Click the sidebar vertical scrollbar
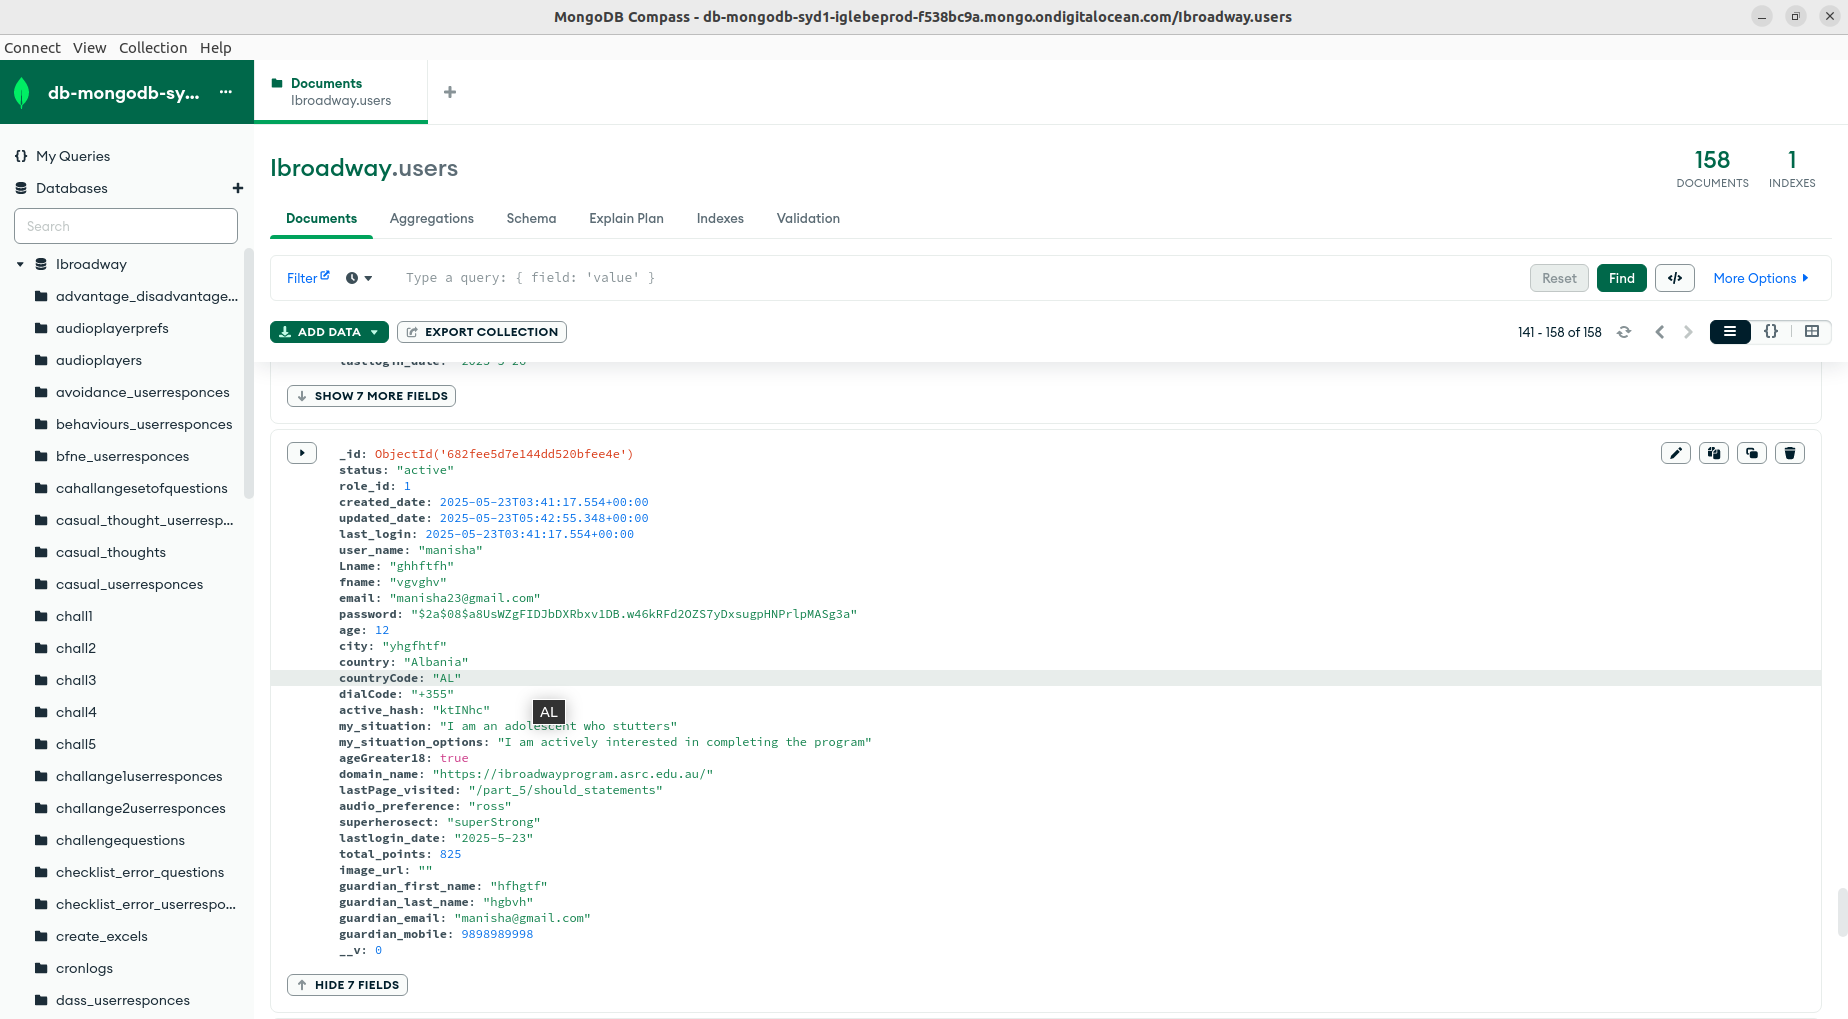The height and width of the screenshot is (1019, 1848). (249, 374)
